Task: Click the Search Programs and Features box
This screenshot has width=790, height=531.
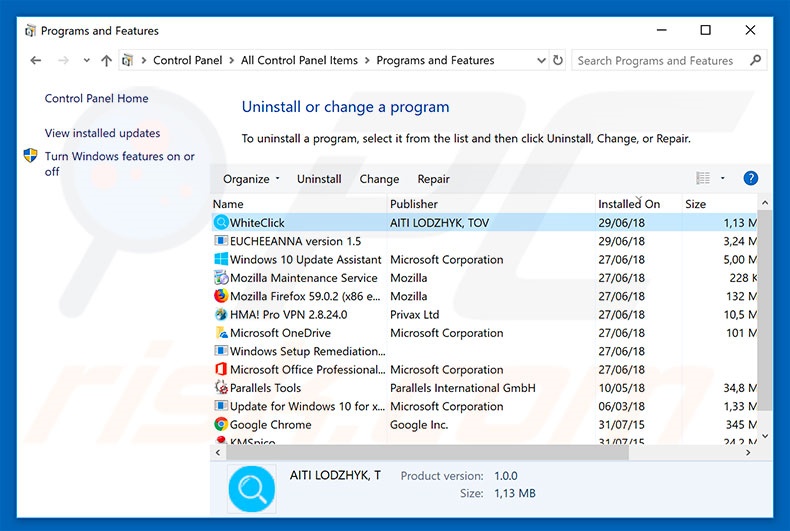Action: (x=655, y=61)
